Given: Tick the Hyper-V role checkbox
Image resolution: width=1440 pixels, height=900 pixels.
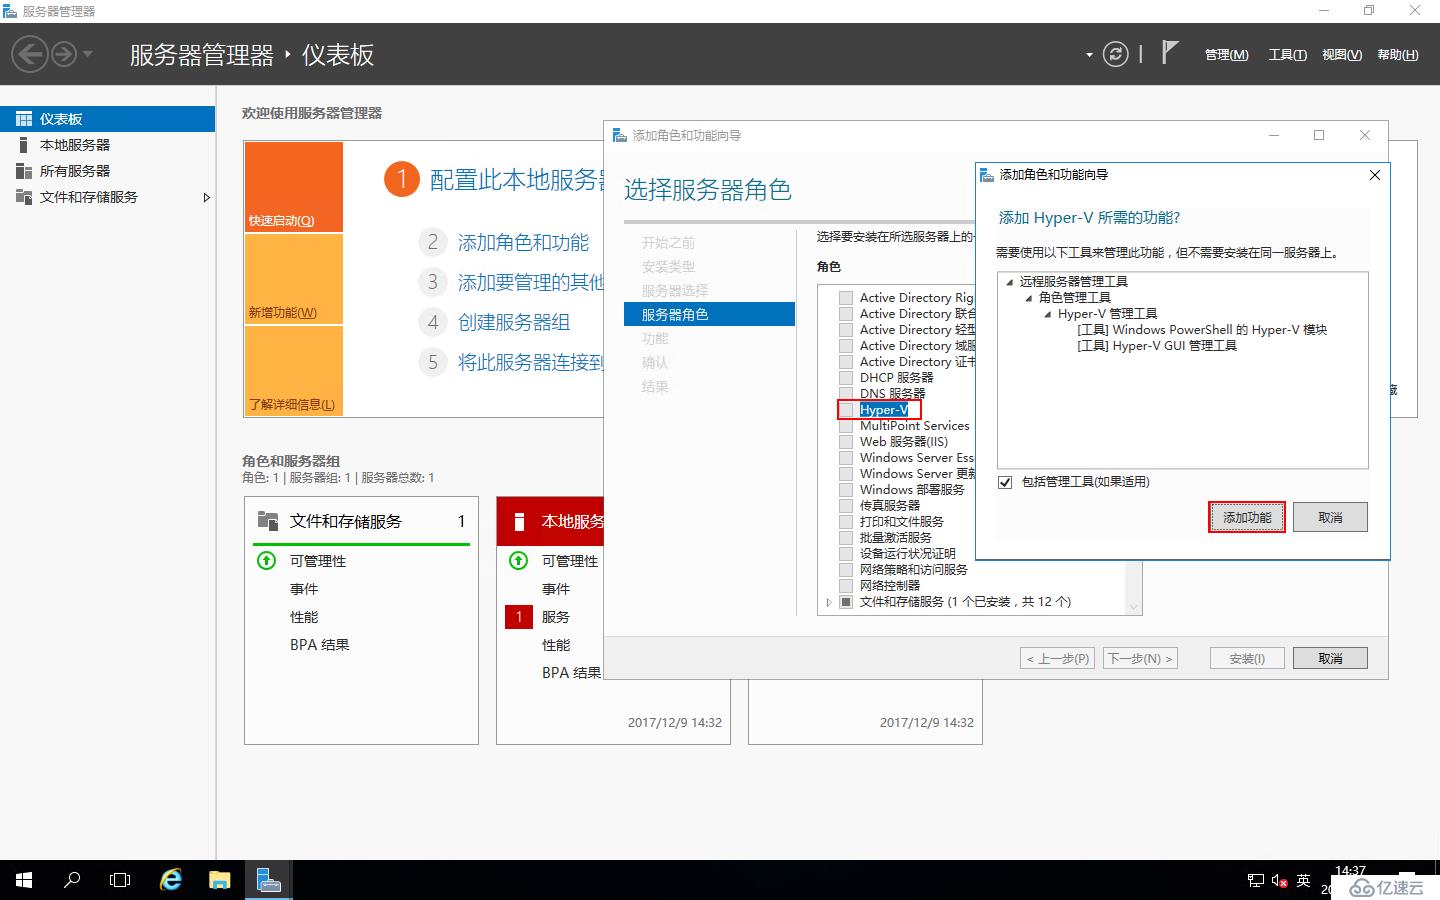Looking at the screenshot, I should click(846, 410).
